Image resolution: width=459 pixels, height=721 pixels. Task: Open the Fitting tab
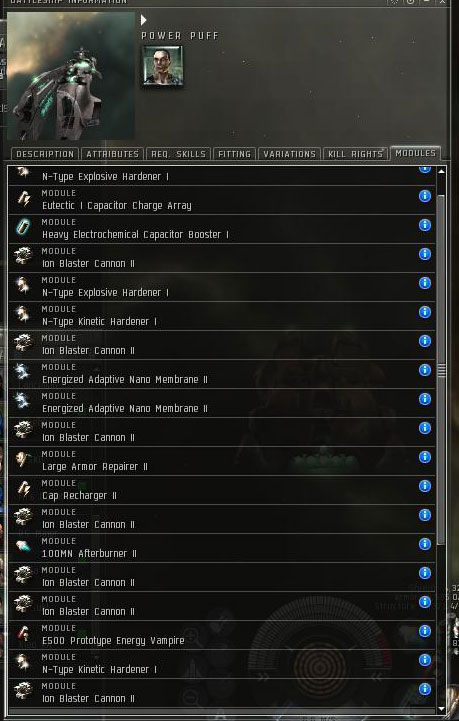235,154
